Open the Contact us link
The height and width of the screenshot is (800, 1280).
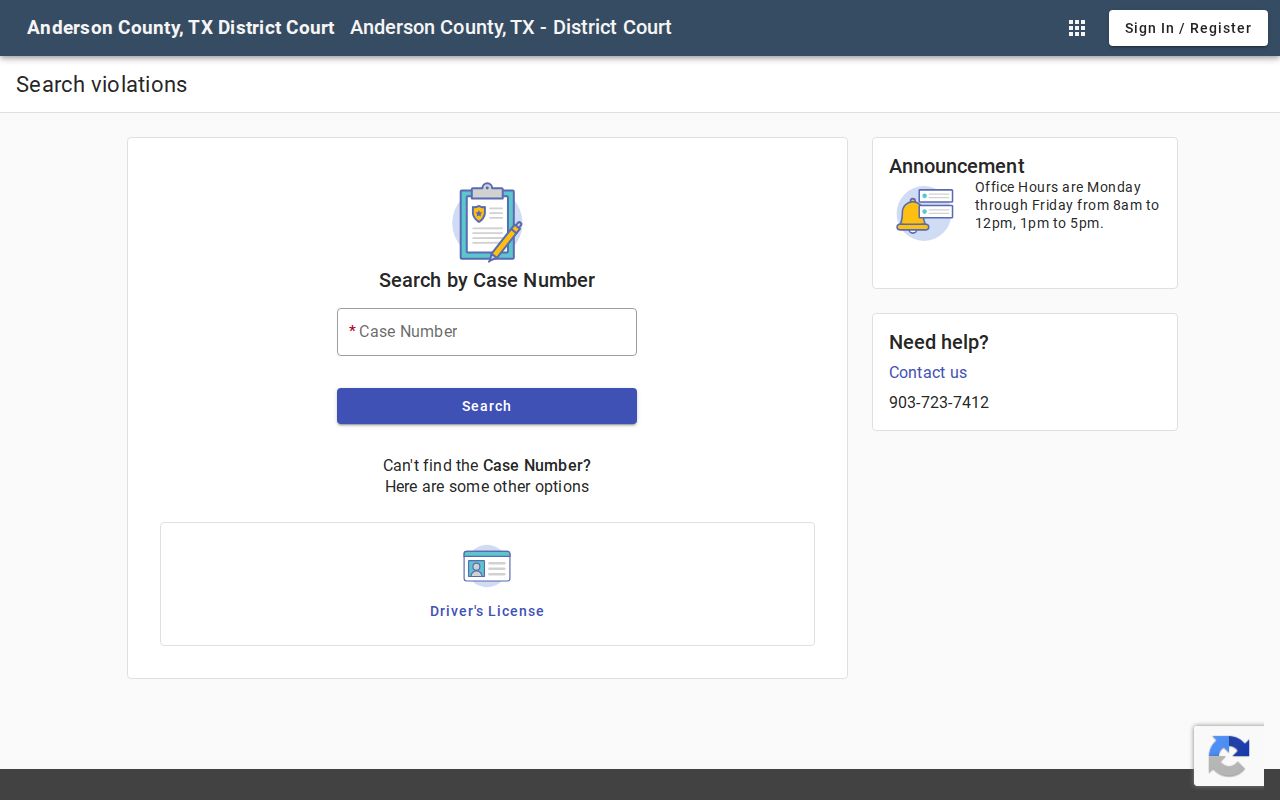[928, 372]
